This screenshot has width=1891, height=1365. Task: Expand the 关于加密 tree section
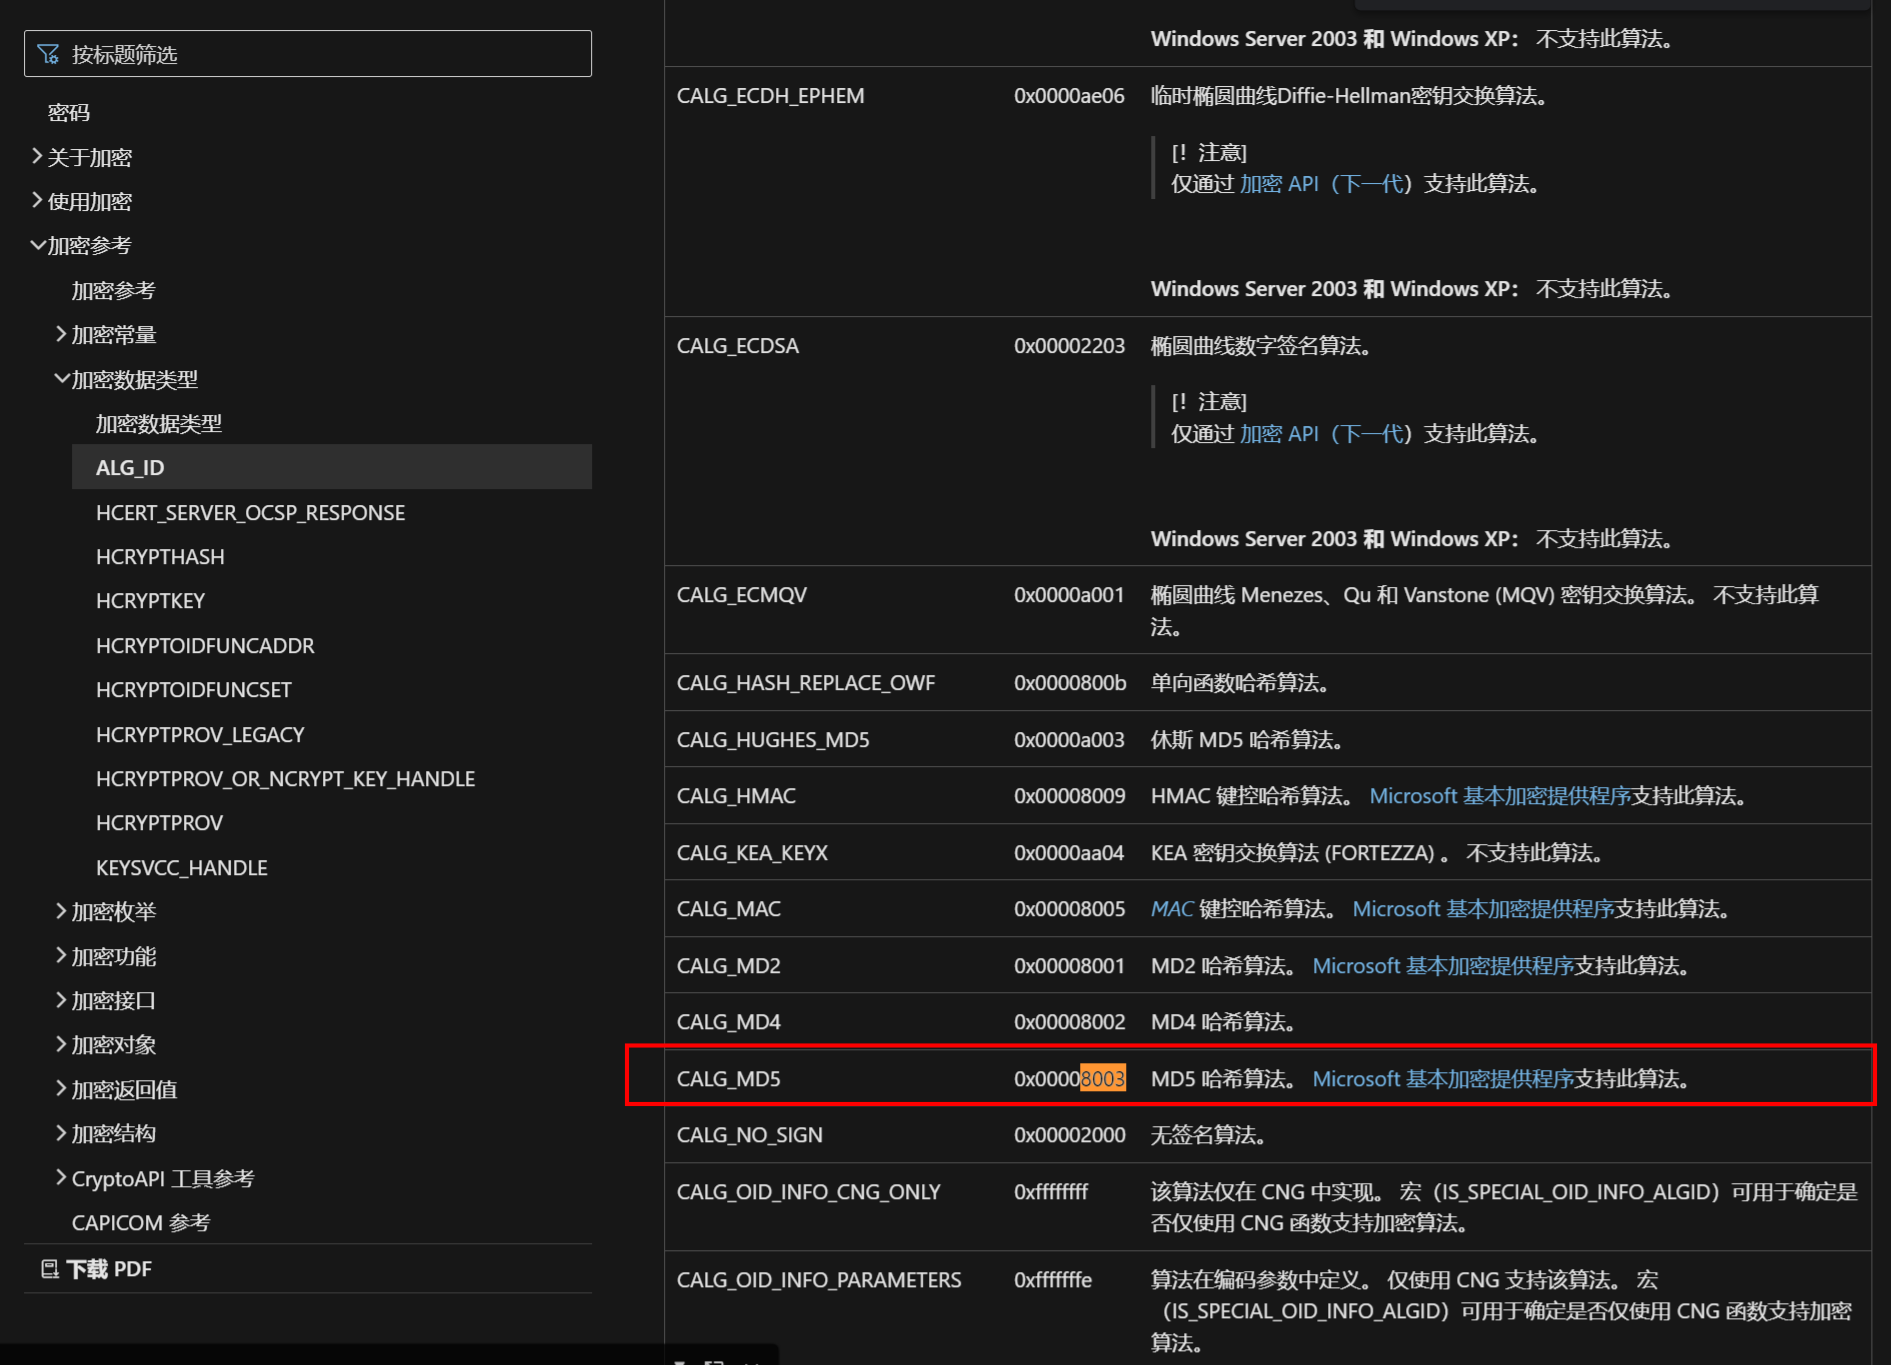(x=37, y=157)
